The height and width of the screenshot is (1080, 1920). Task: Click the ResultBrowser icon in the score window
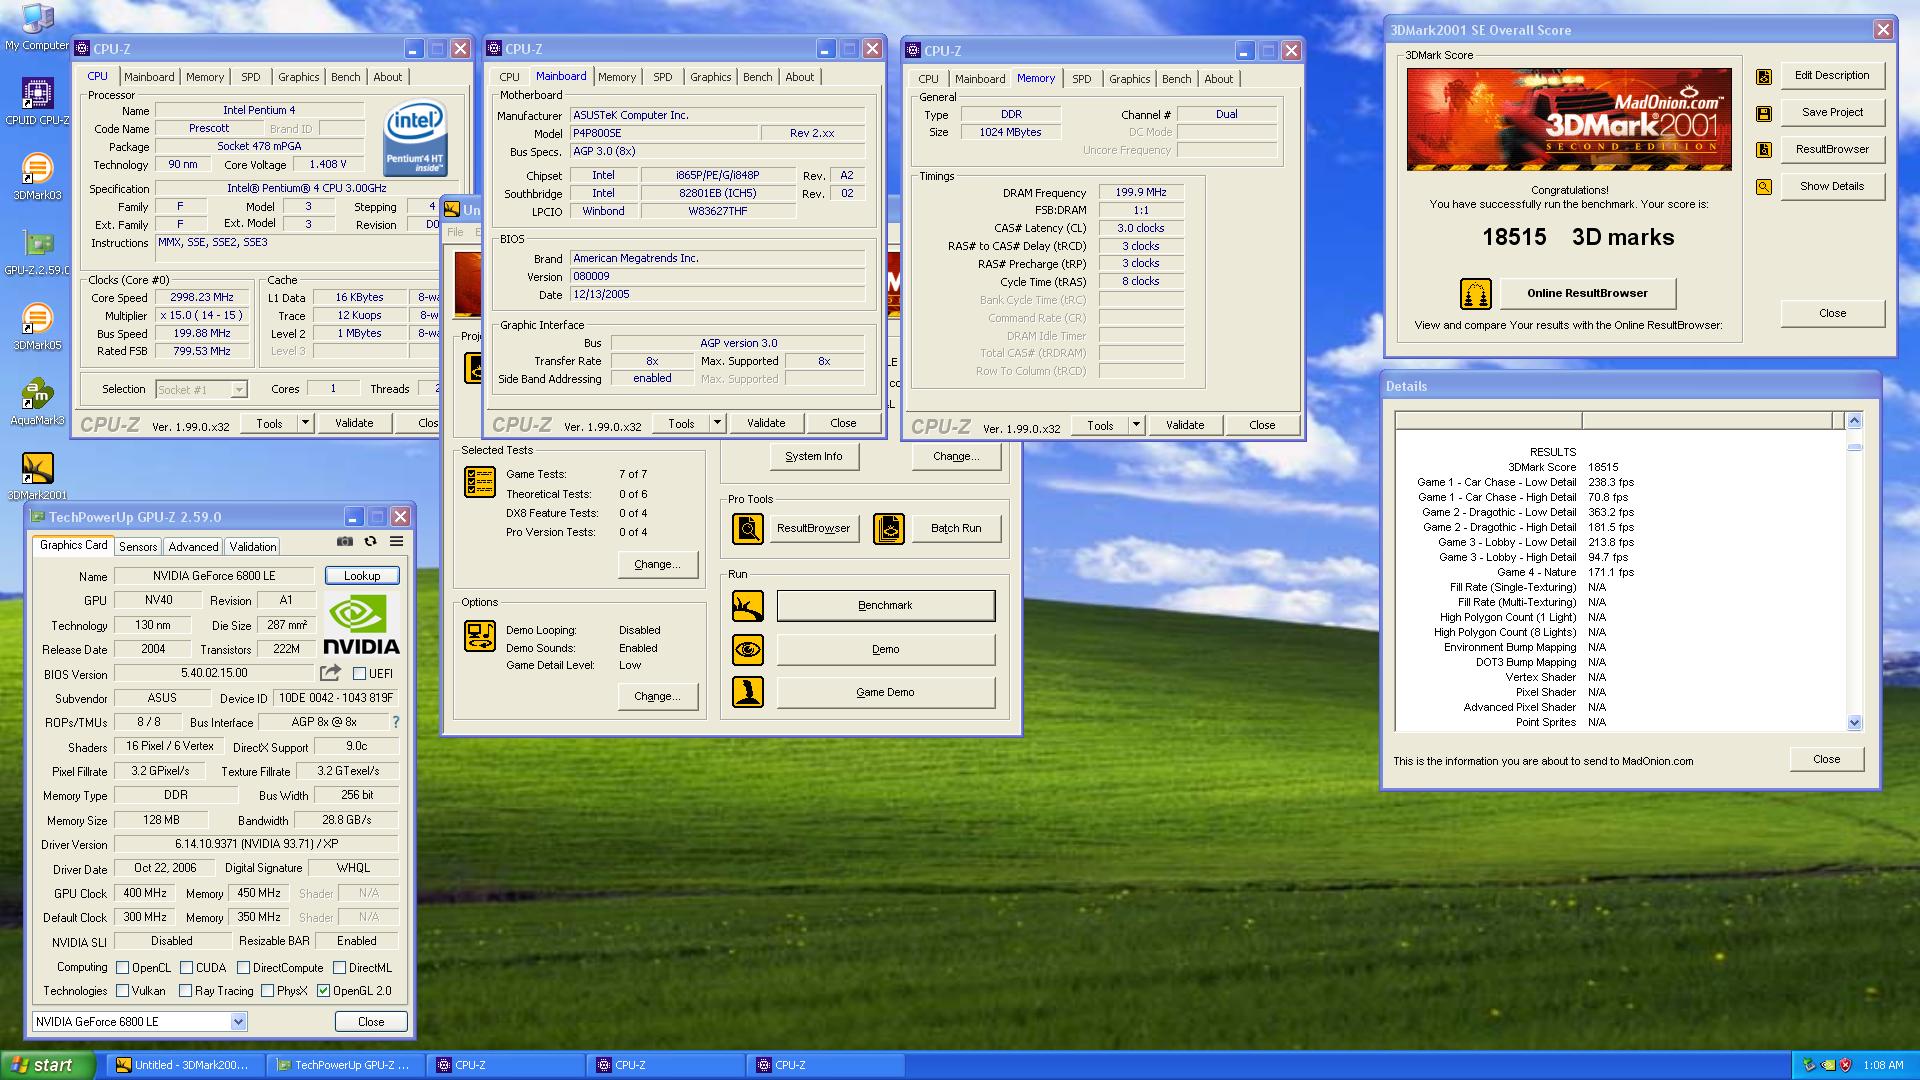1764,150
